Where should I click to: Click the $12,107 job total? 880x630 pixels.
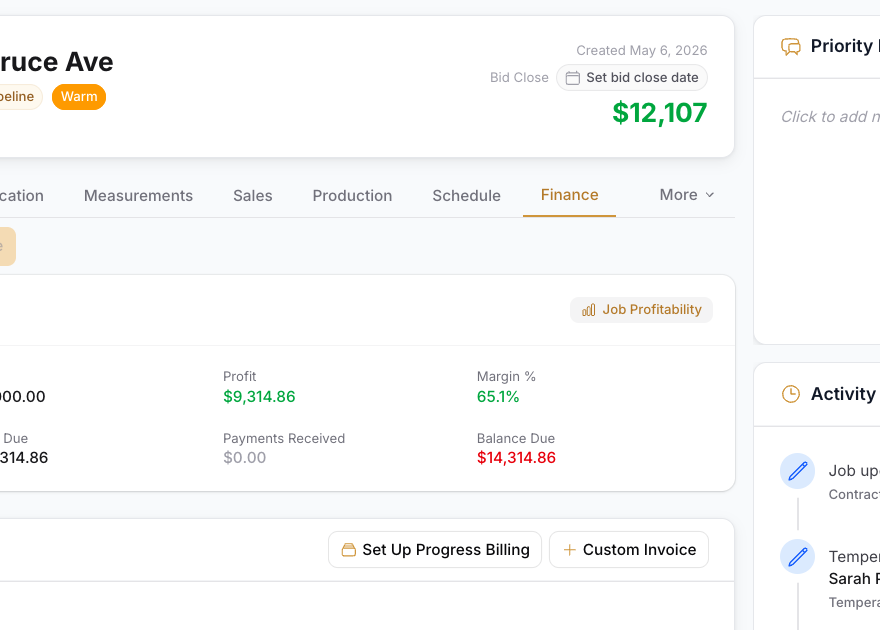659,113
